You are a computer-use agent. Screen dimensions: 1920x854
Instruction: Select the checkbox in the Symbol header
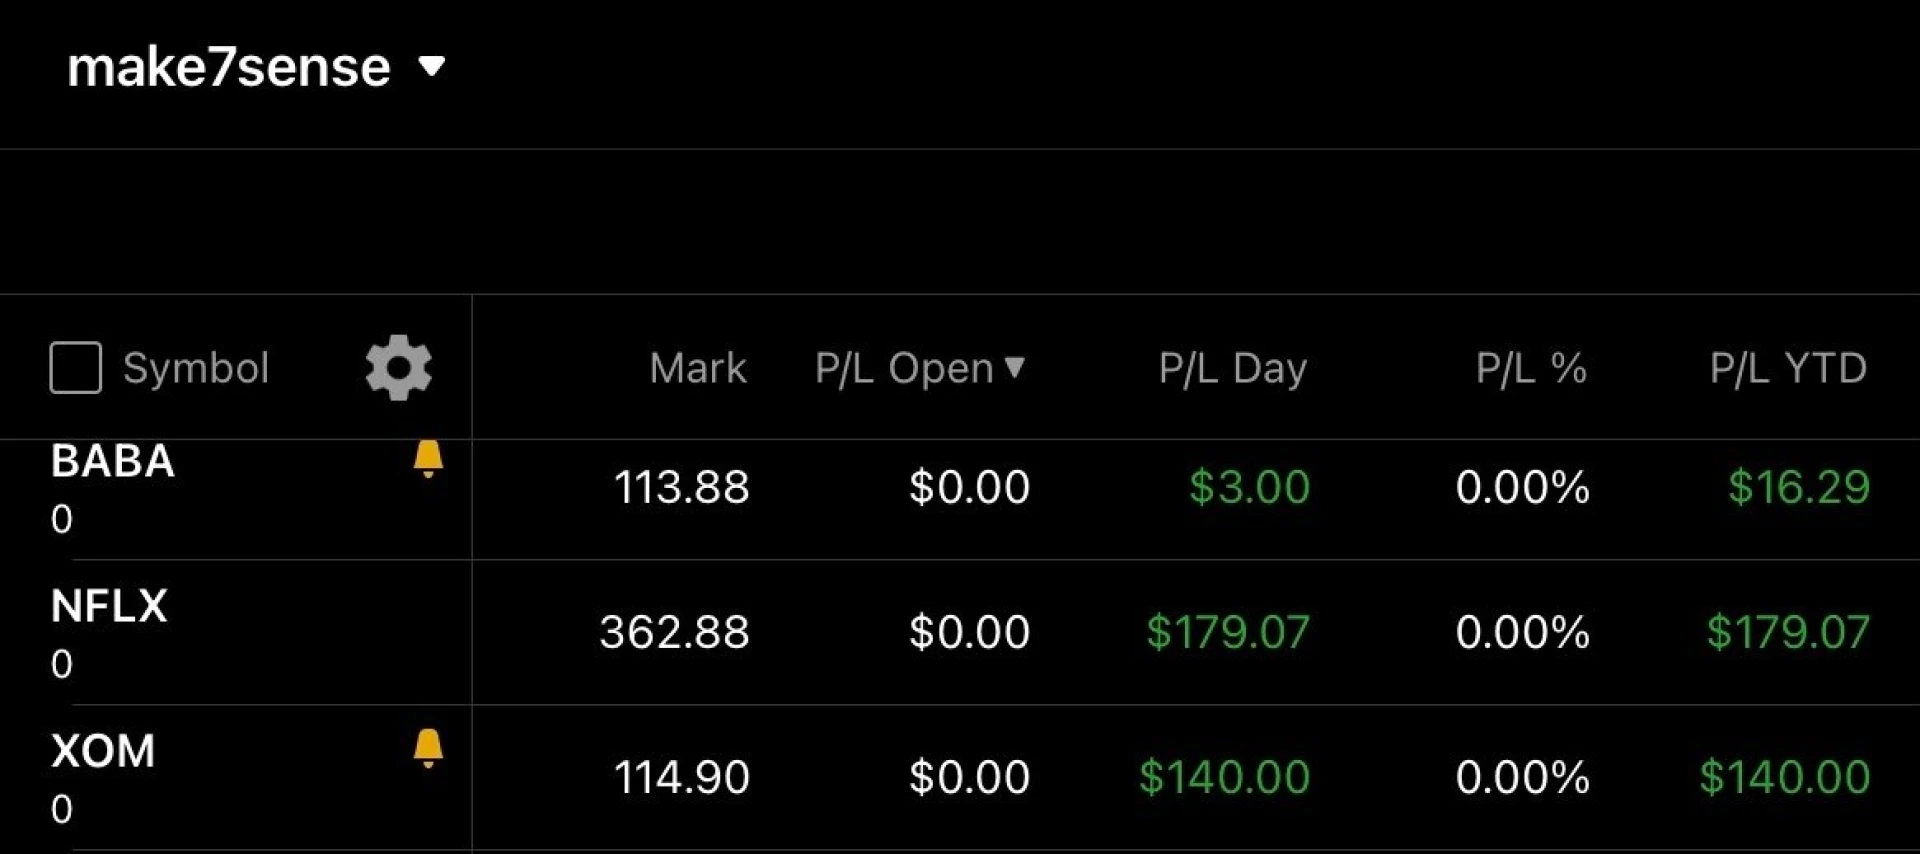tap(74, 368)
